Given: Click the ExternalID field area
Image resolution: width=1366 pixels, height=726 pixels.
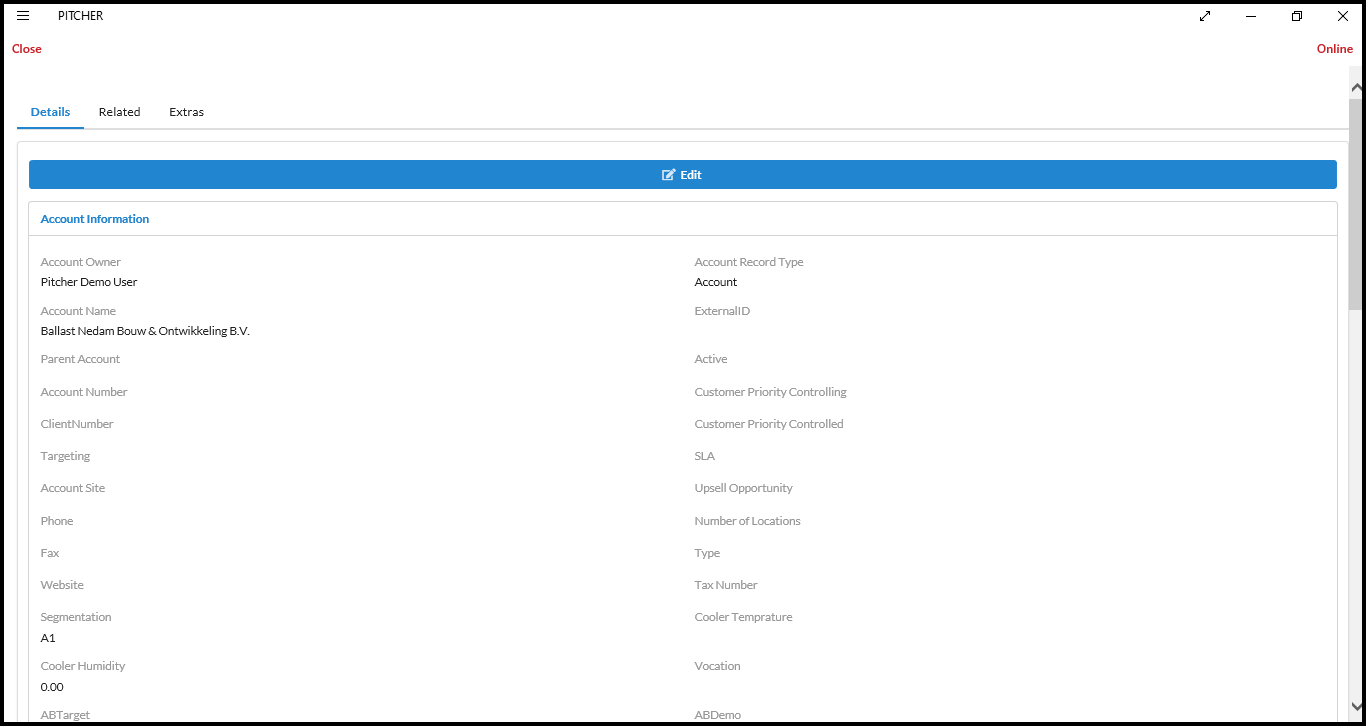Looking at the screenshot, I should [x=722, y=310].
